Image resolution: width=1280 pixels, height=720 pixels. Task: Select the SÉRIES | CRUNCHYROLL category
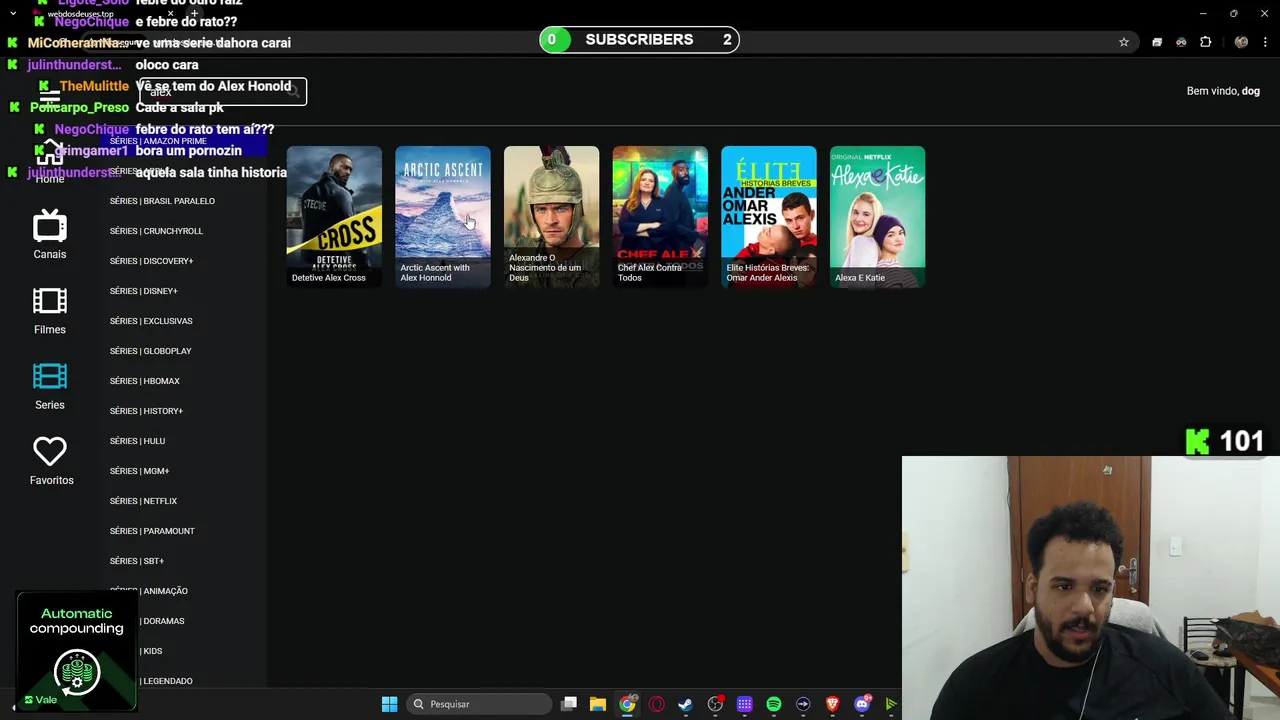[x=156, y=231]
